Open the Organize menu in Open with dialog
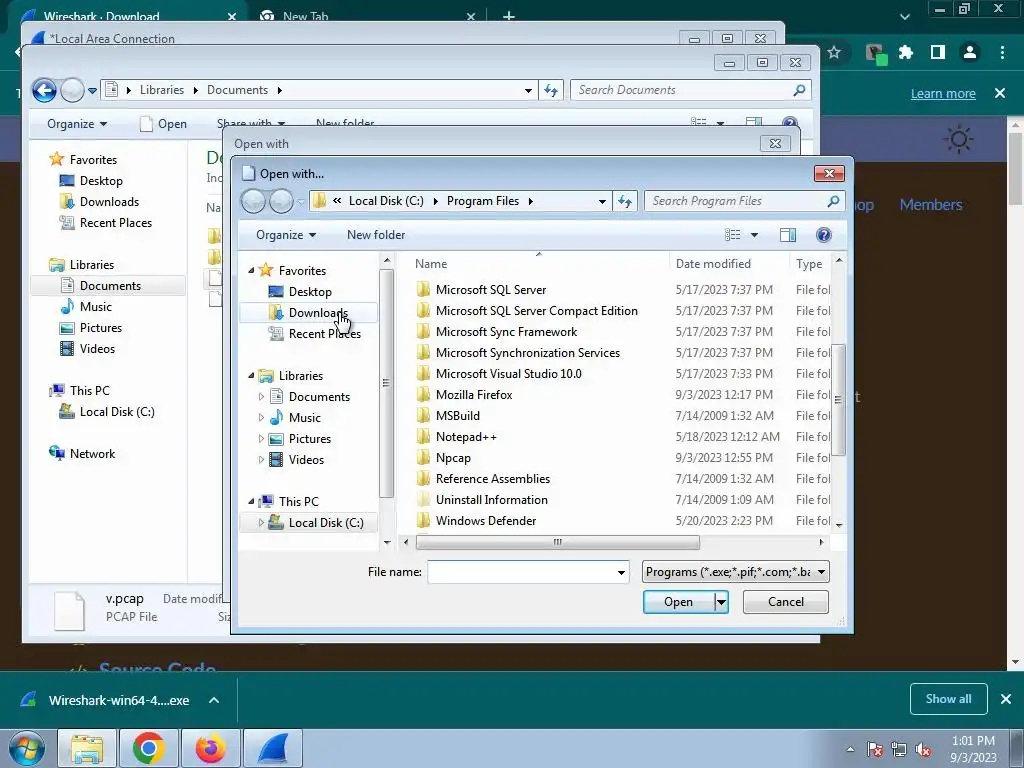Screen dimensions: 1024x768 pos(285,235)
